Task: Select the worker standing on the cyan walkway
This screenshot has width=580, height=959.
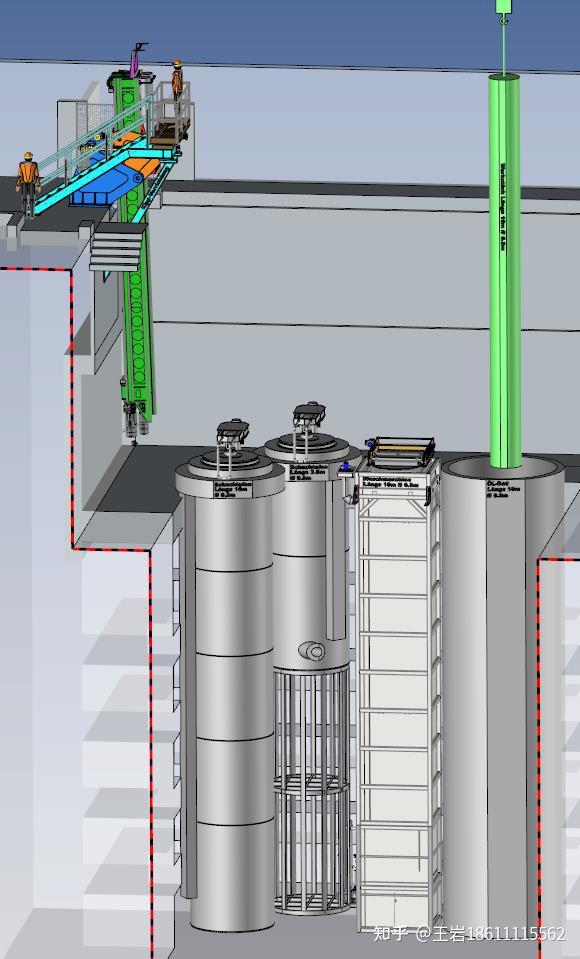Action: point(28,184)
